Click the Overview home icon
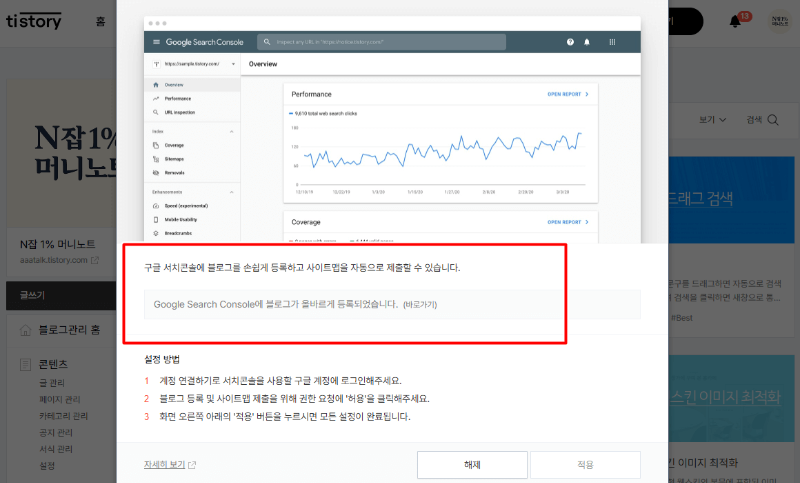The width and height of the screenshot is (800, 483). [156, 85]
